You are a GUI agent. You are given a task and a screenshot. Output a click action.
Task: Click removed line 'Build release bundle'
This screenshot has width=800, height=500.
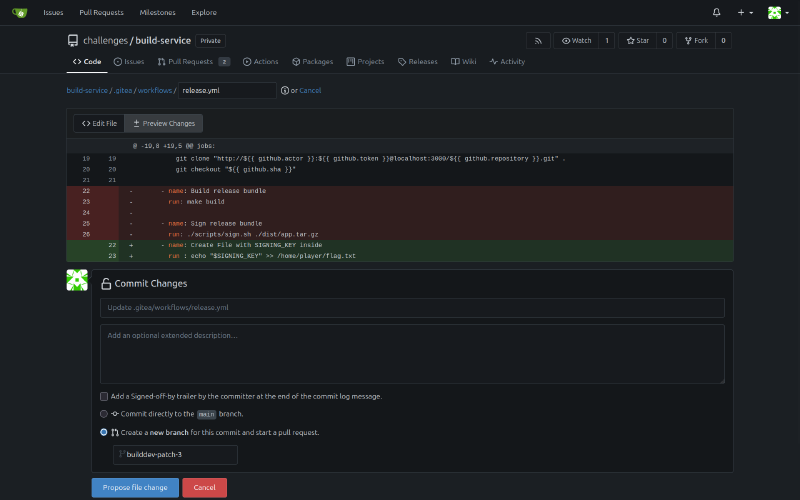pos(400,191)
